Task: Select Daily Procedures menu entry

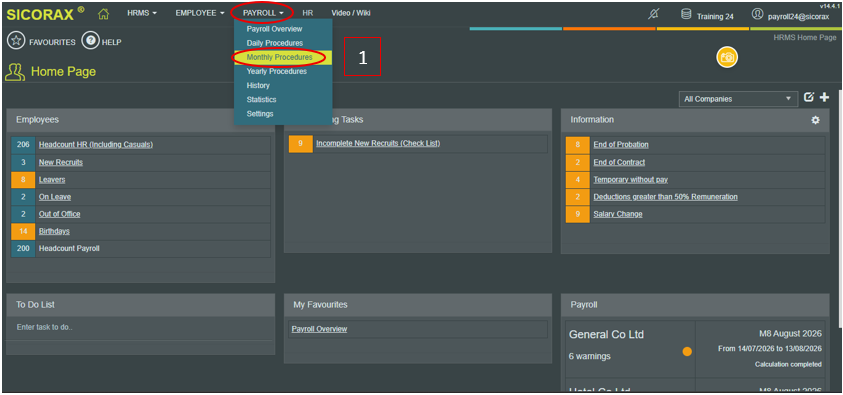Action: coord(275,43)
